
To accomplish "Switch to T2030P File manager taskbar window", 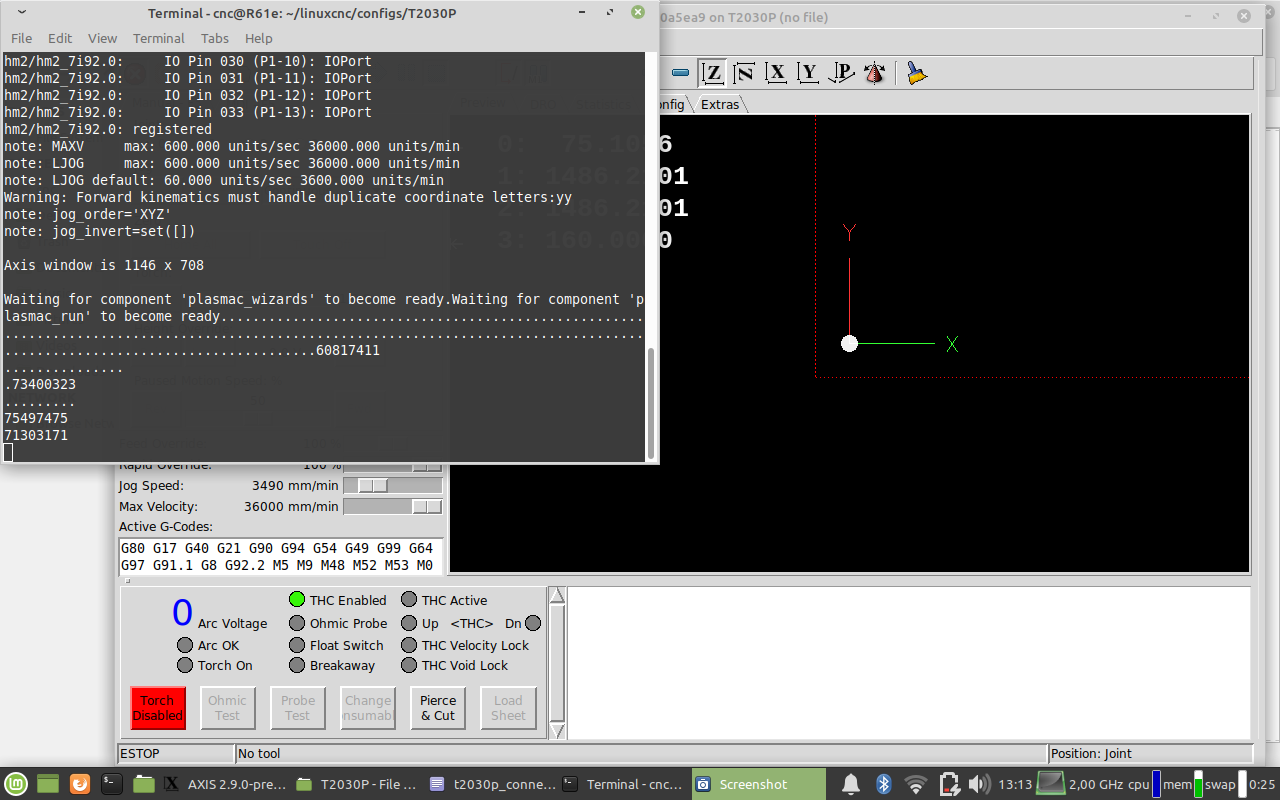I will click(358, 784).
